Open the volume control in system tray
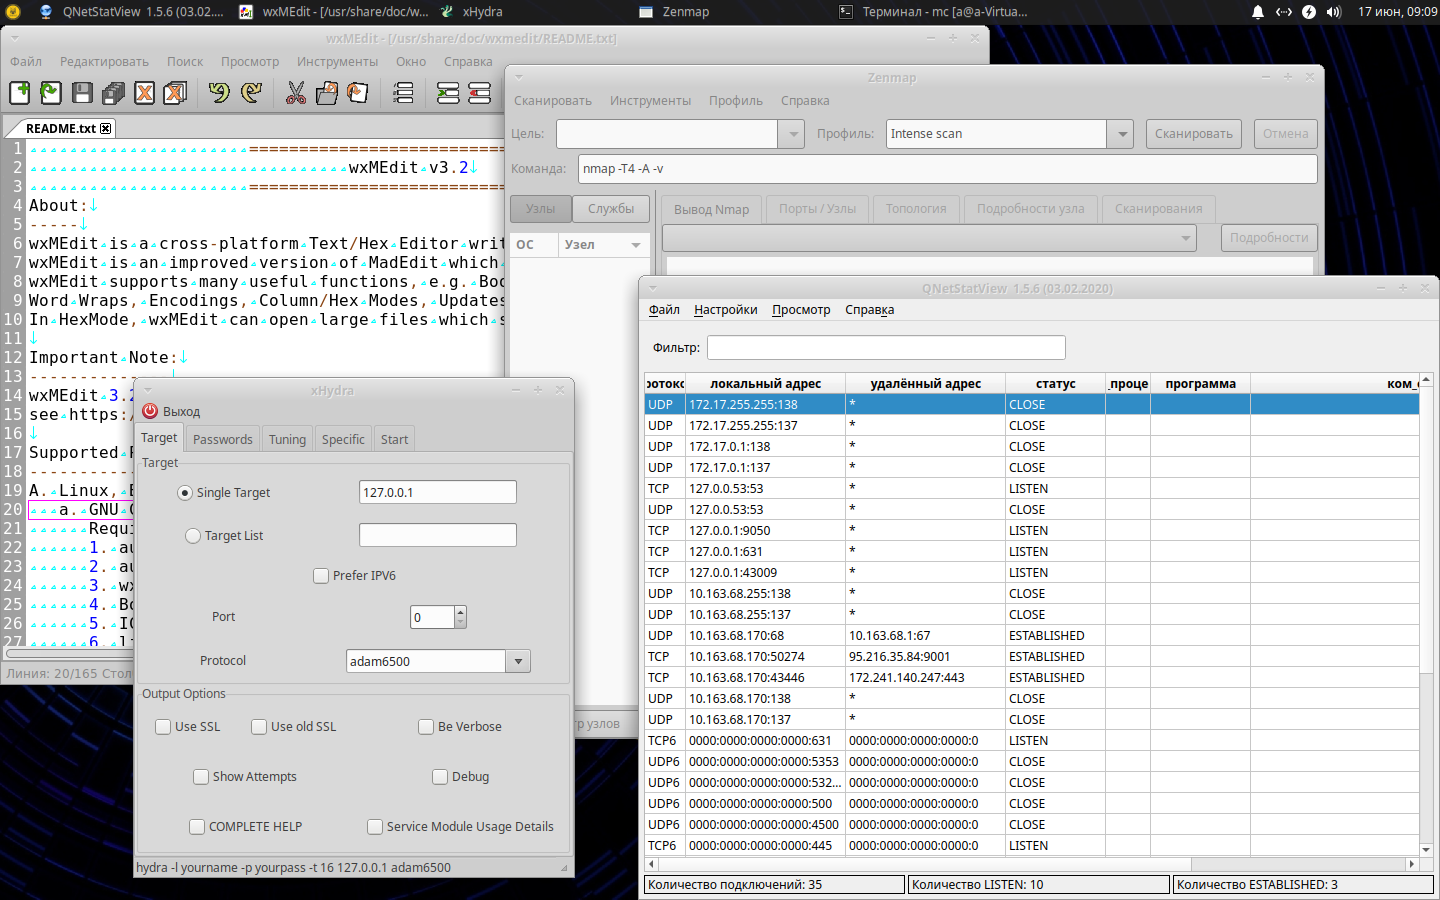The height and width of the screenshot is (900, 1440). [1334, 12]
